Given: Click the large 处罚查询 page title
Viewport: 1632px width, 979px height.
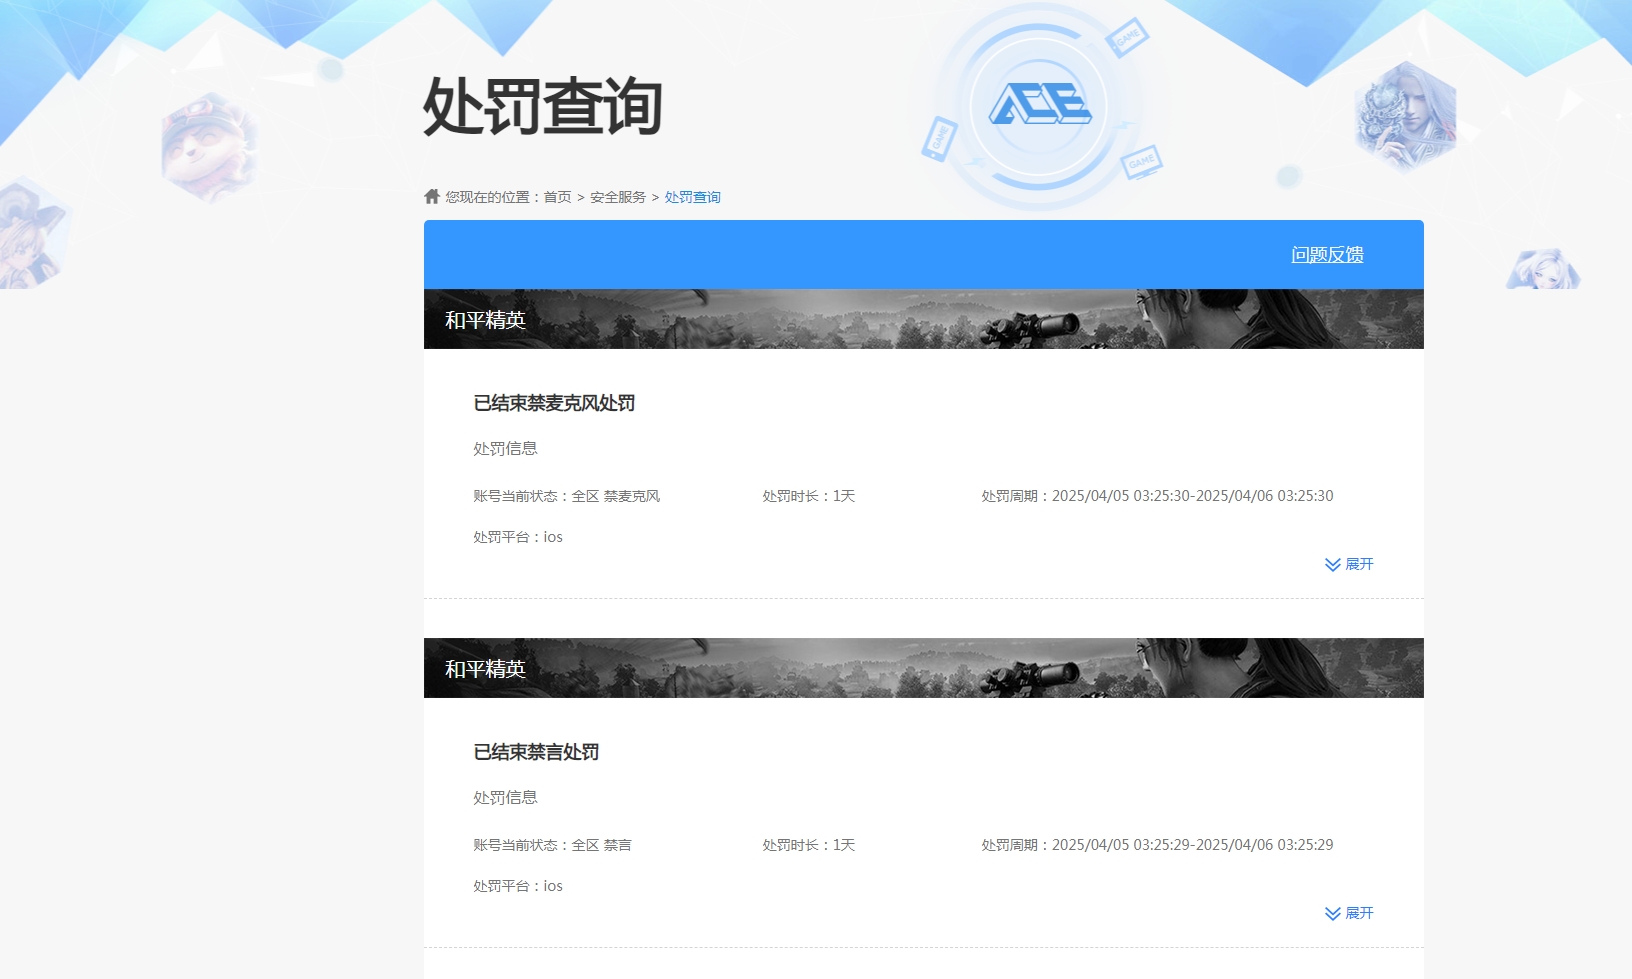Looking at the screenshot, I should tap(542, 106).
